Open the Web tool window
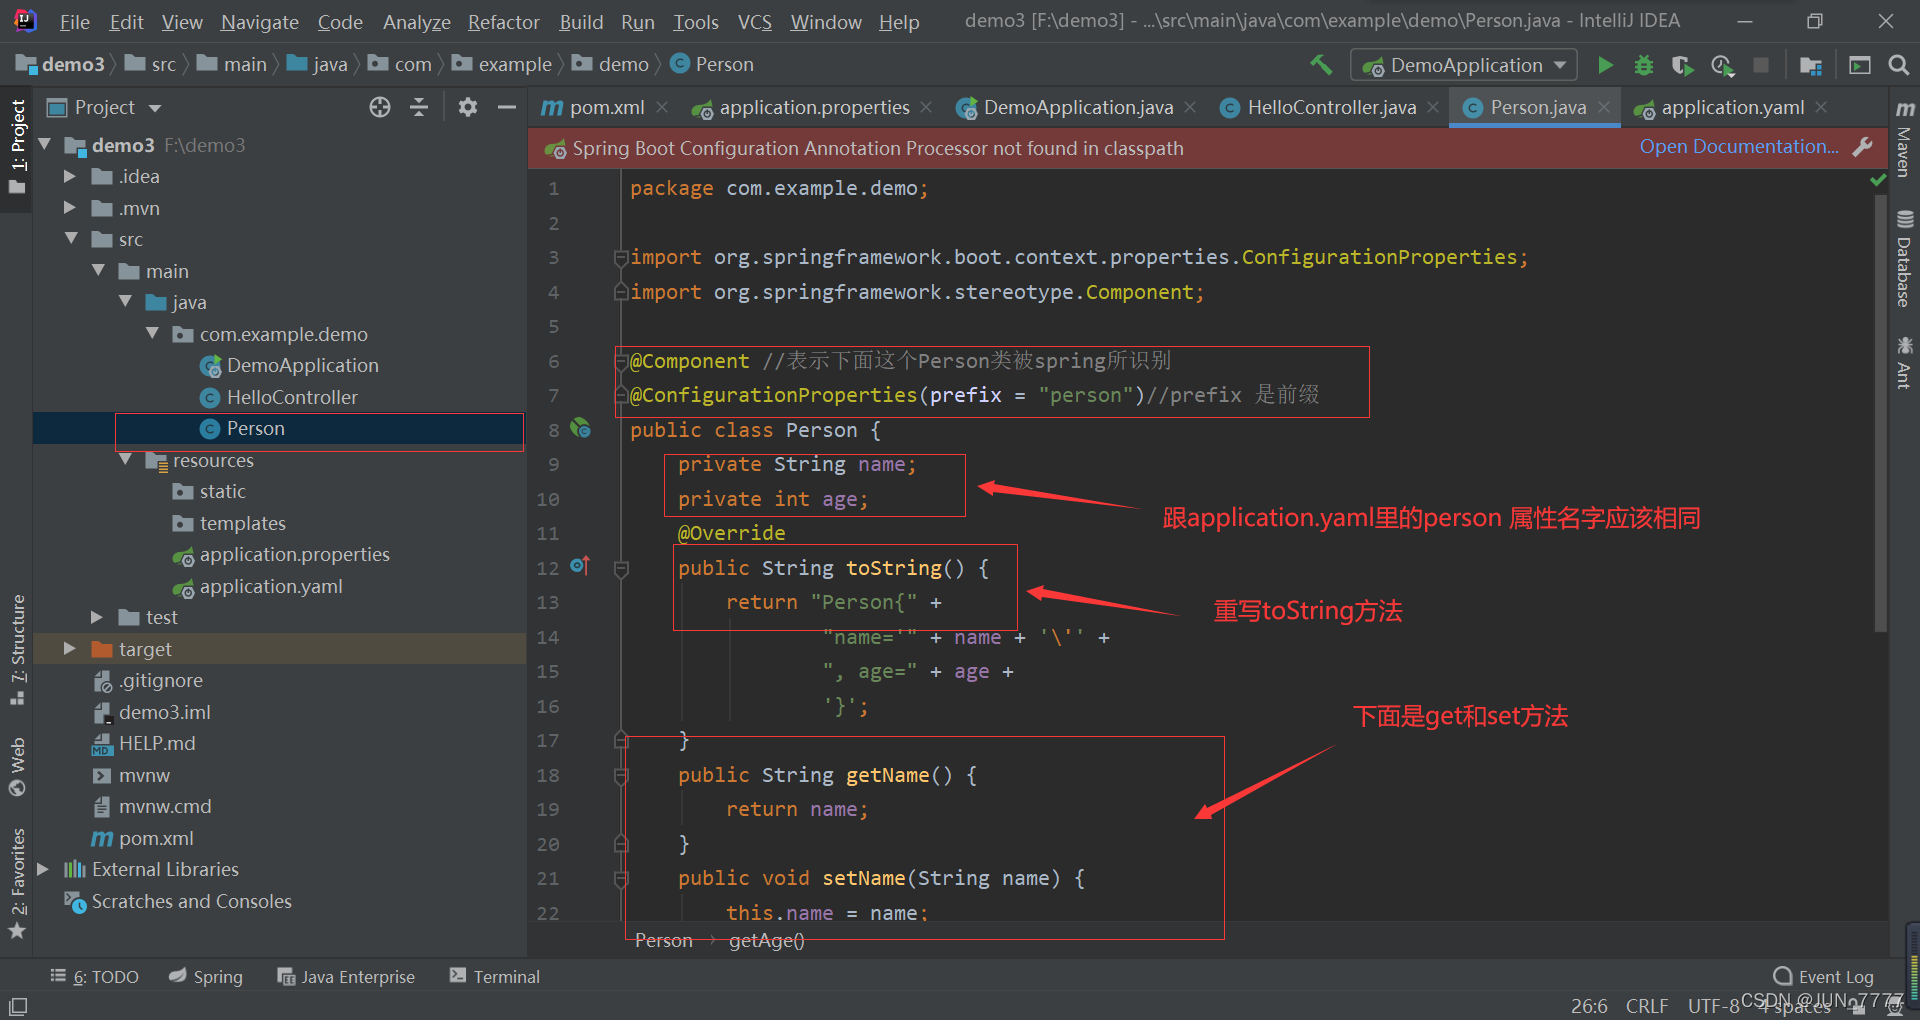Viewport: 1920px width, 1020px height. click(17, 766)
